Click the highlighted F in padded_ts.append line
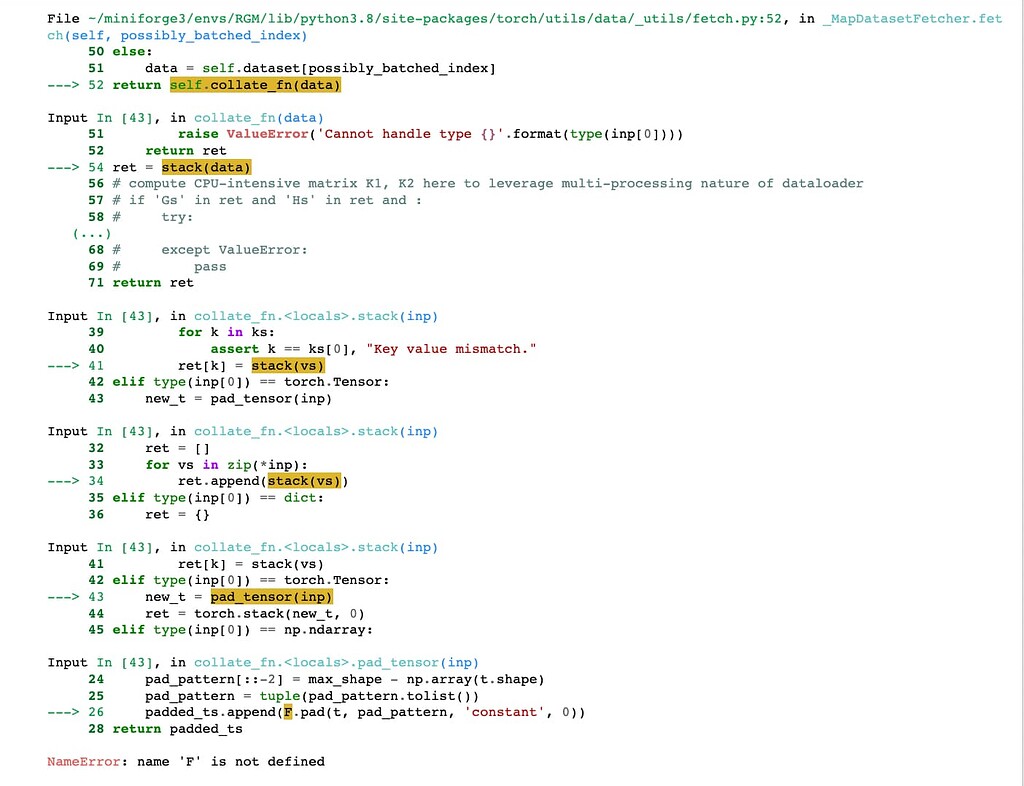Image resolution: width=1024 pixels, height=786 pixels. coord(287,712)
